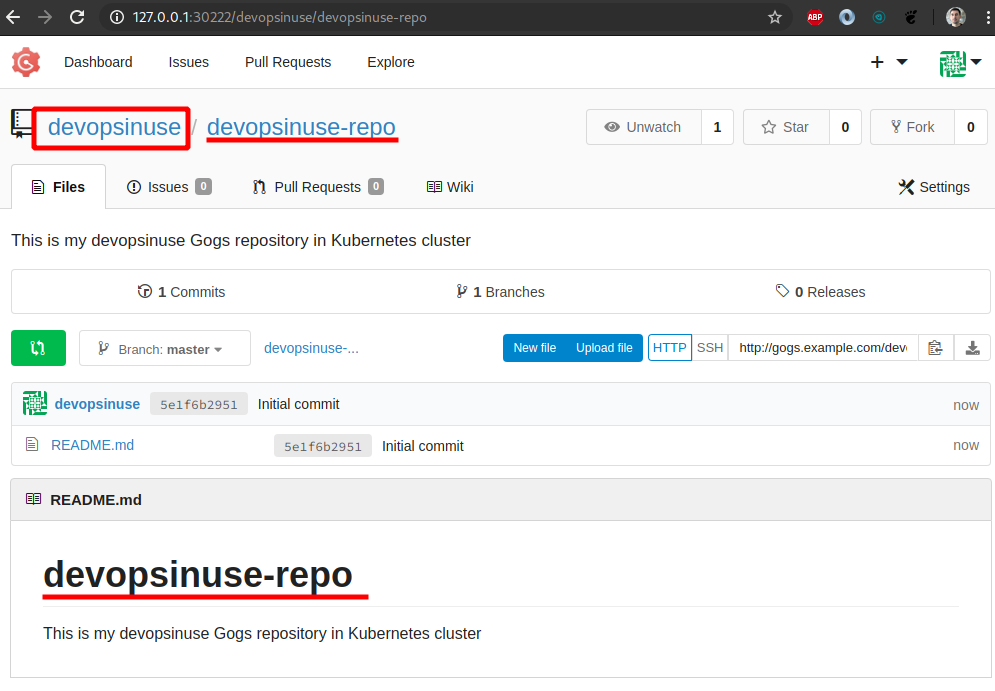Click the Unwatch button
This screenshot has width=995, height=691.
pyautogui.click(x=643, y=127)
